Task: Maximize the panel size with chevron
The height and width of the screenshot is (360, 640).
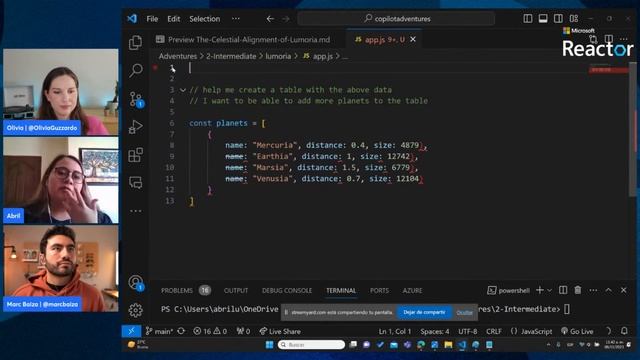Action: pos(609,290)
